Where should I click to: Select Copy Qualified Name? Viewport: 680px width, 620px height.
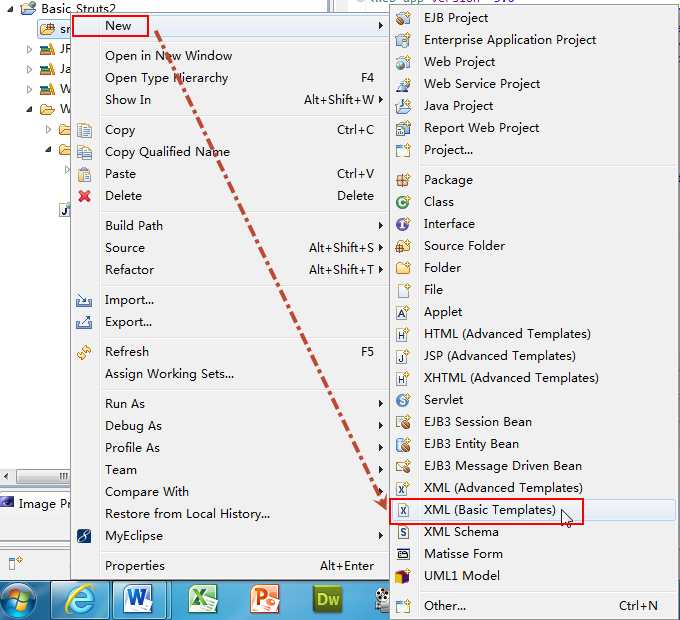(167, 152)
